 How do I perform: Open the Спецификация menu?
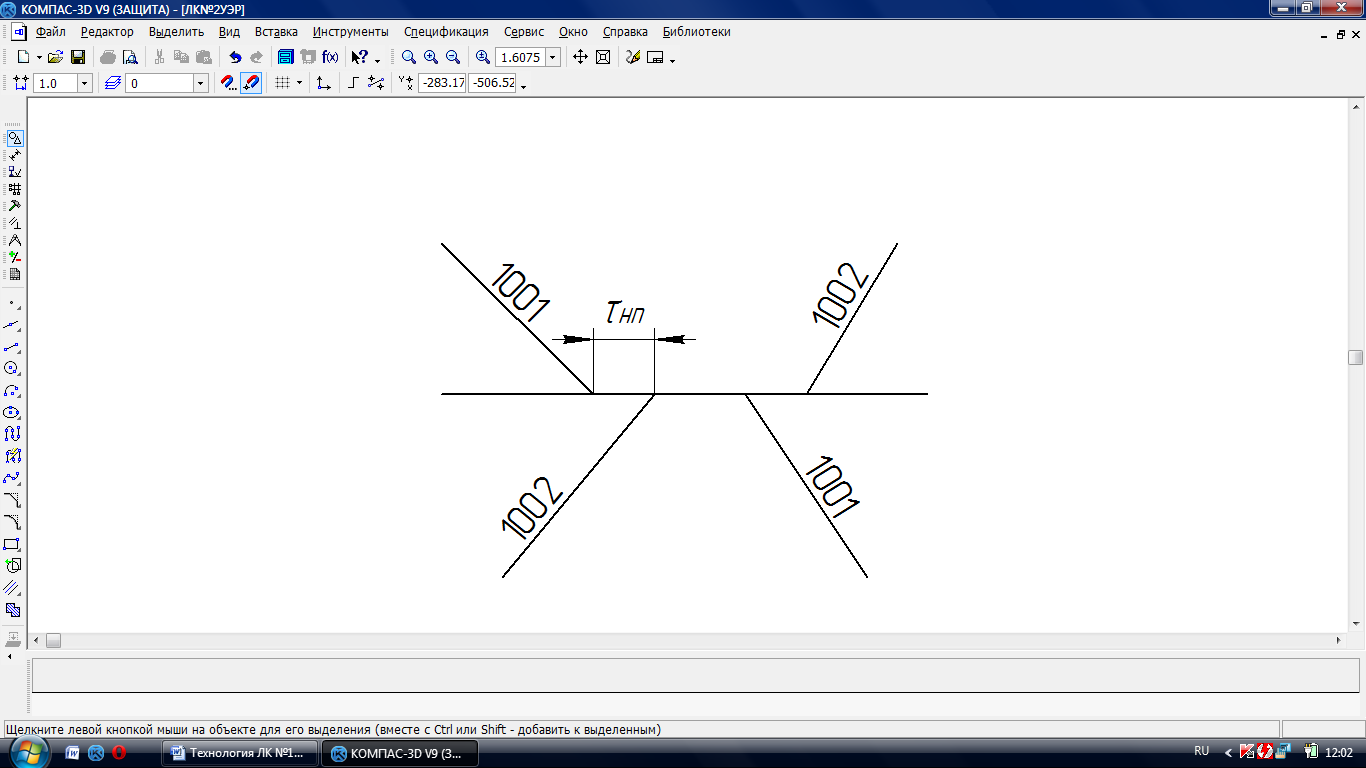click(x=446, y=32)
